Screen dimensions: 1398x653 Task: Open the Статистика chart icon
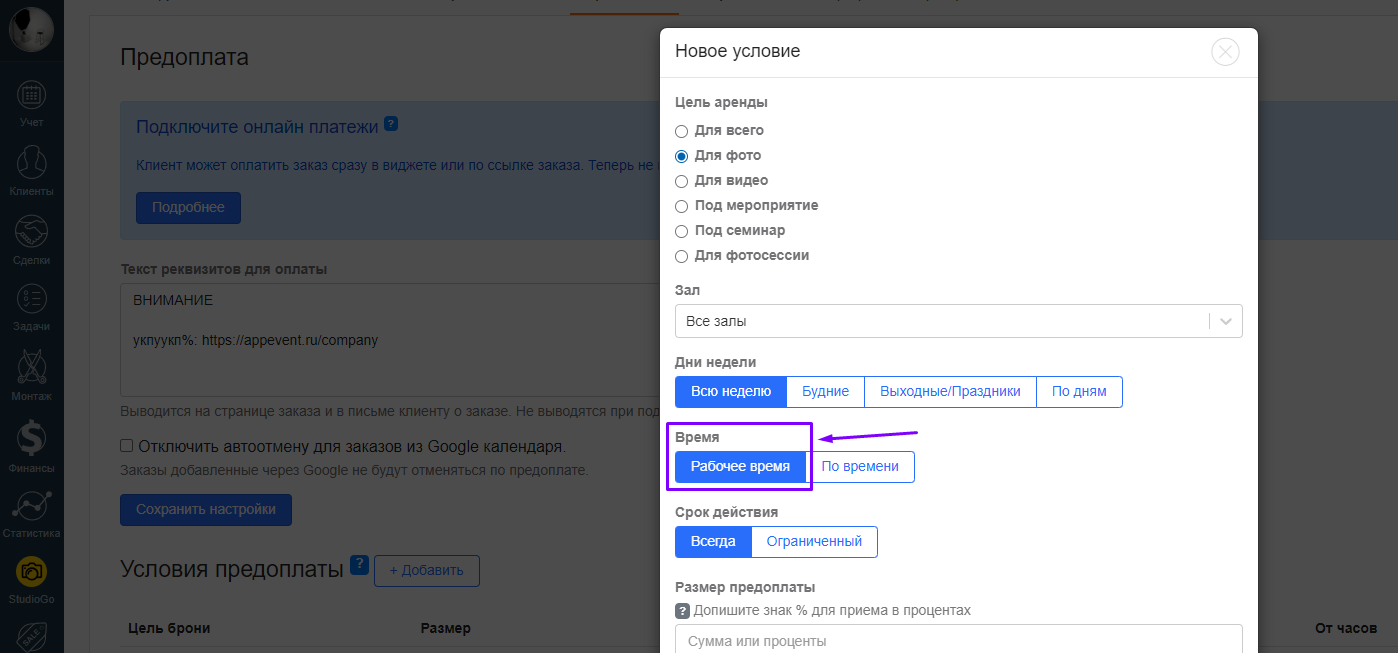(x=31, y=506)
